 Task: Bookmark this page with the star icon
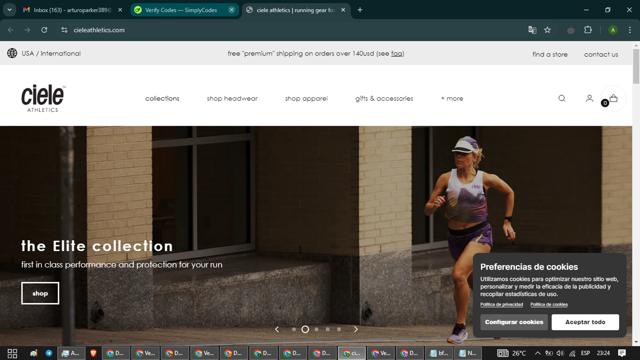pos(547,30)
